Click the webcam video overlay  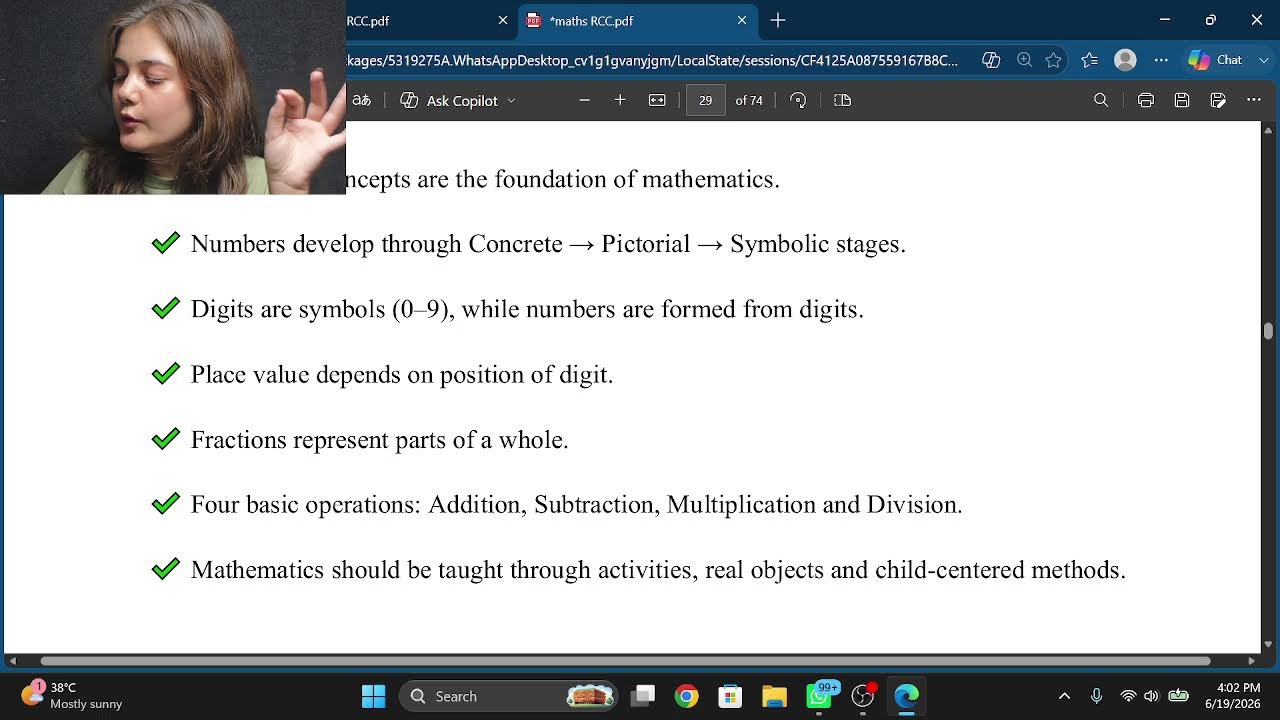pyautogui.click(x=173, y=97)
